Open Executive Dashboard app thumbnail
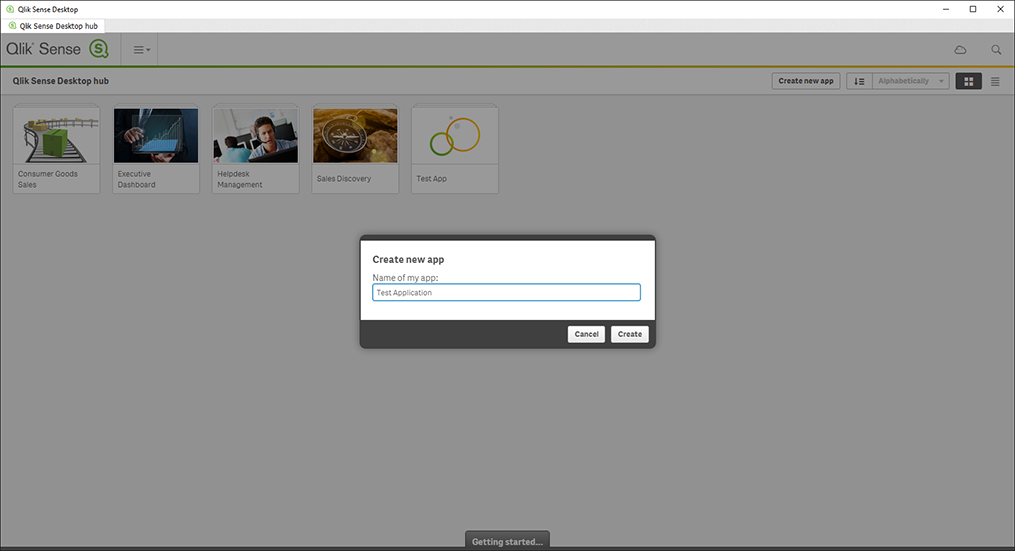This screenshot has width=1015, height=551. click(x=156, y=135)
